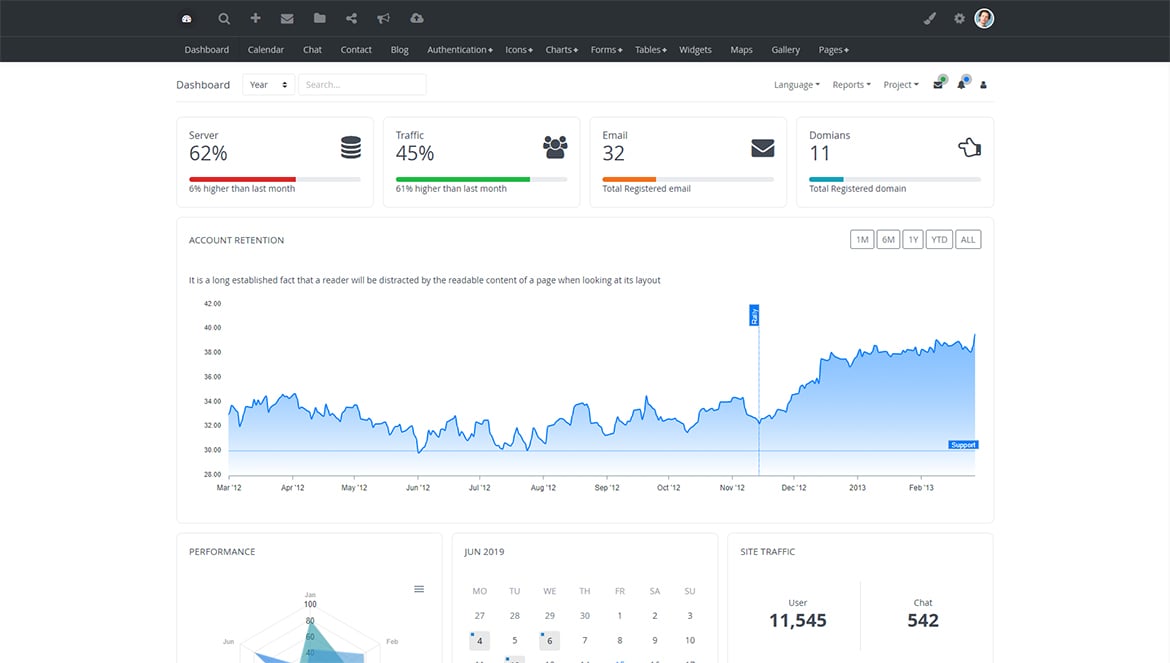Expand the Language dropdown
Image resolution: width=1170 pixels, height=663 pixels.
click(x=797, y=85)
